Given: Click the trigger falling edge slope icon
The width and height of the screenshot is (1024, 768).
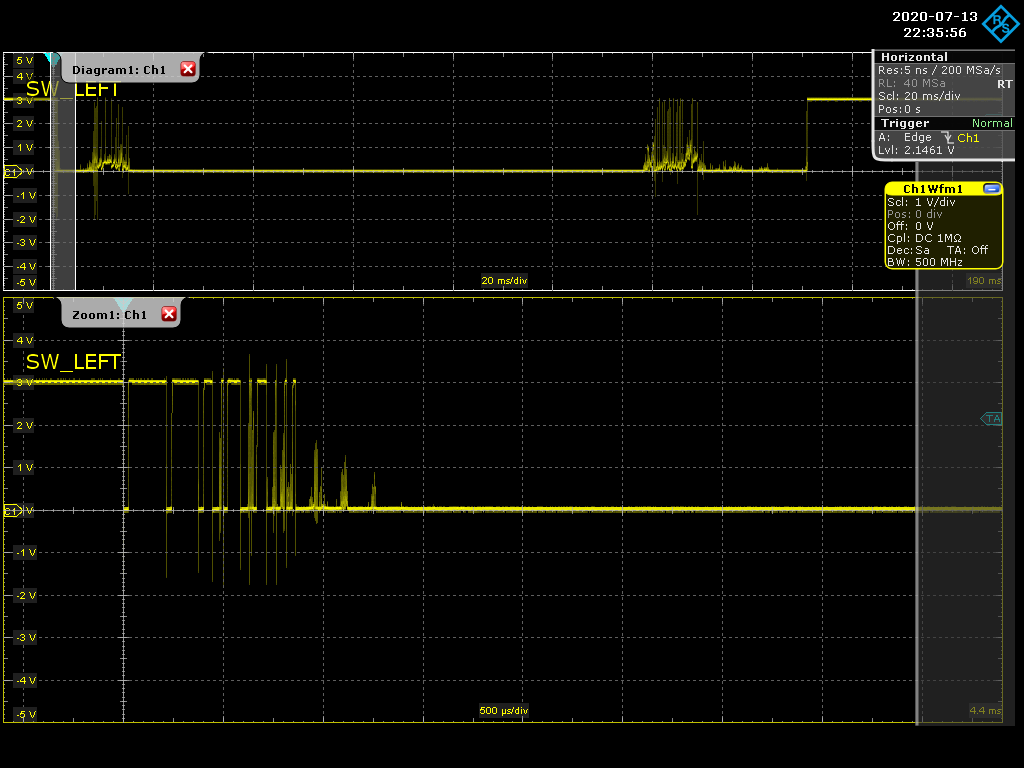Looking at the screenshot, I should pyautogui.click(x=946, y=138).
